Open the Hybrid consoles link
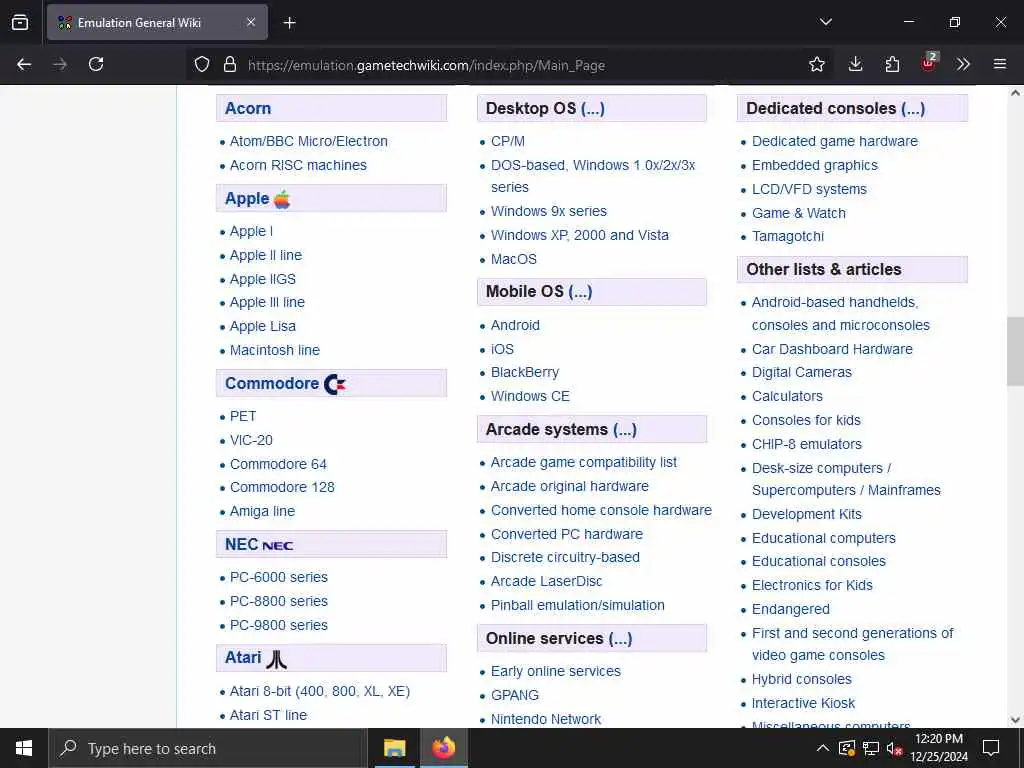The height and width of the screenshot is (768, 1024). (802, 679)
